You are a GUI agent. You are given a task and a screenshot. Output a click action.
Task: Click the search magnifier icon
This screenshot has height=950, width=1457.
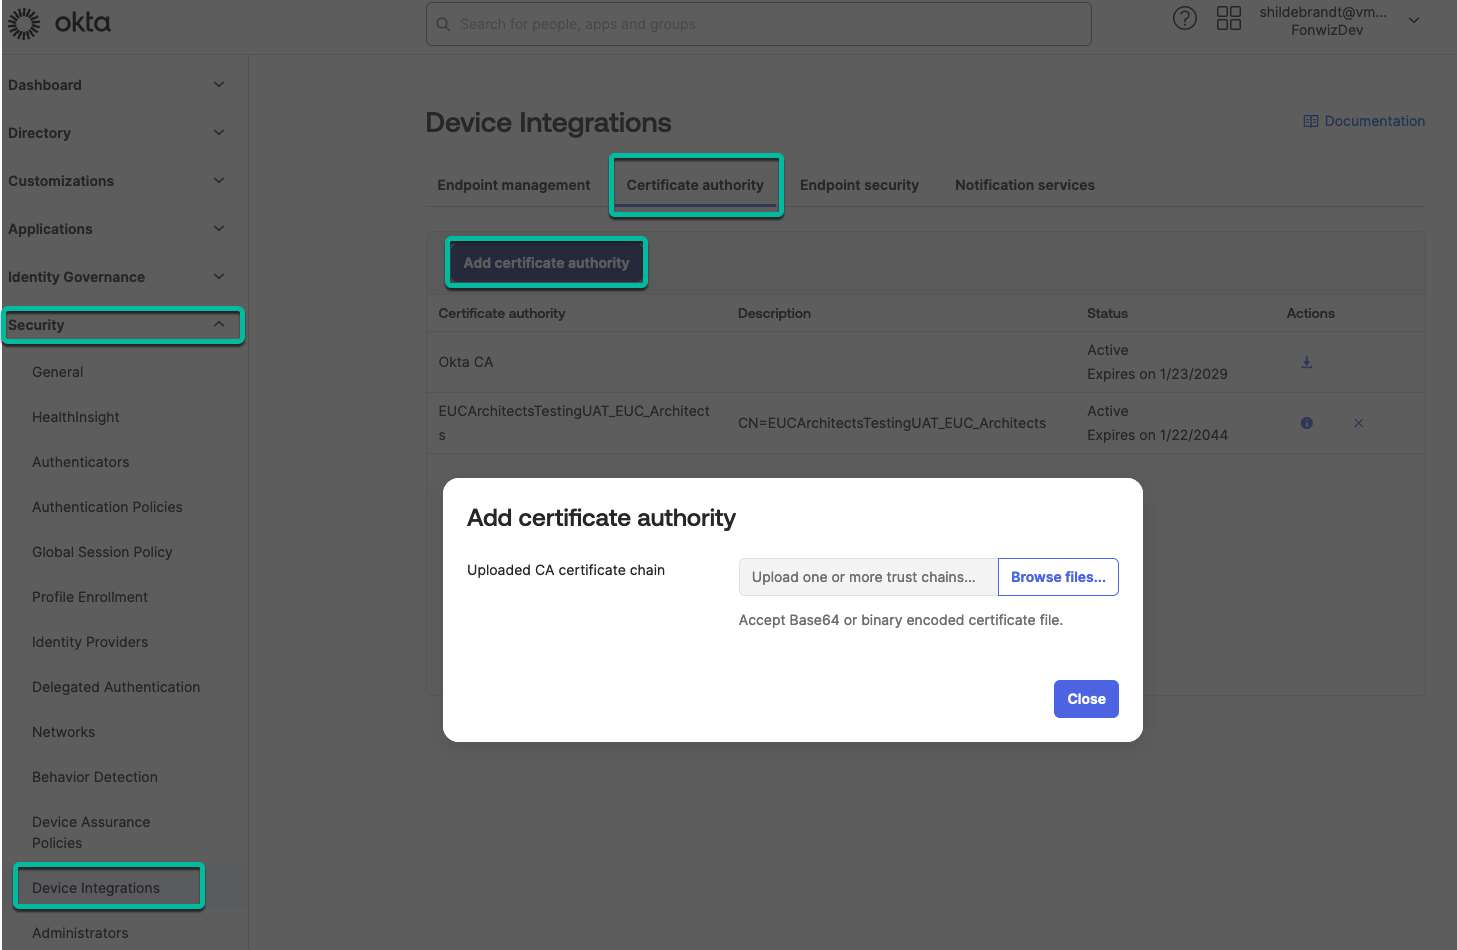[443, 24]
